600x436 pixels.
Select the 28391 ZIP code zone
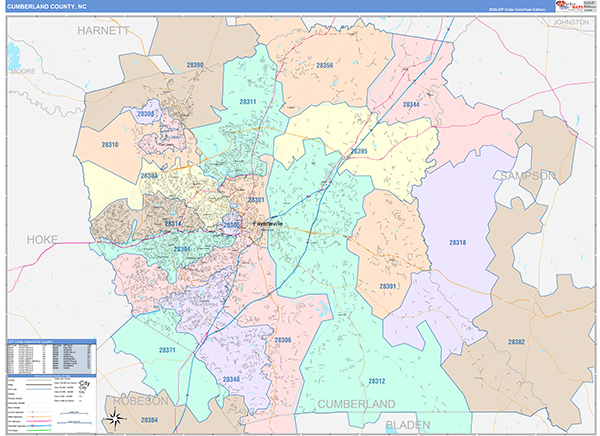click(389, 286)
